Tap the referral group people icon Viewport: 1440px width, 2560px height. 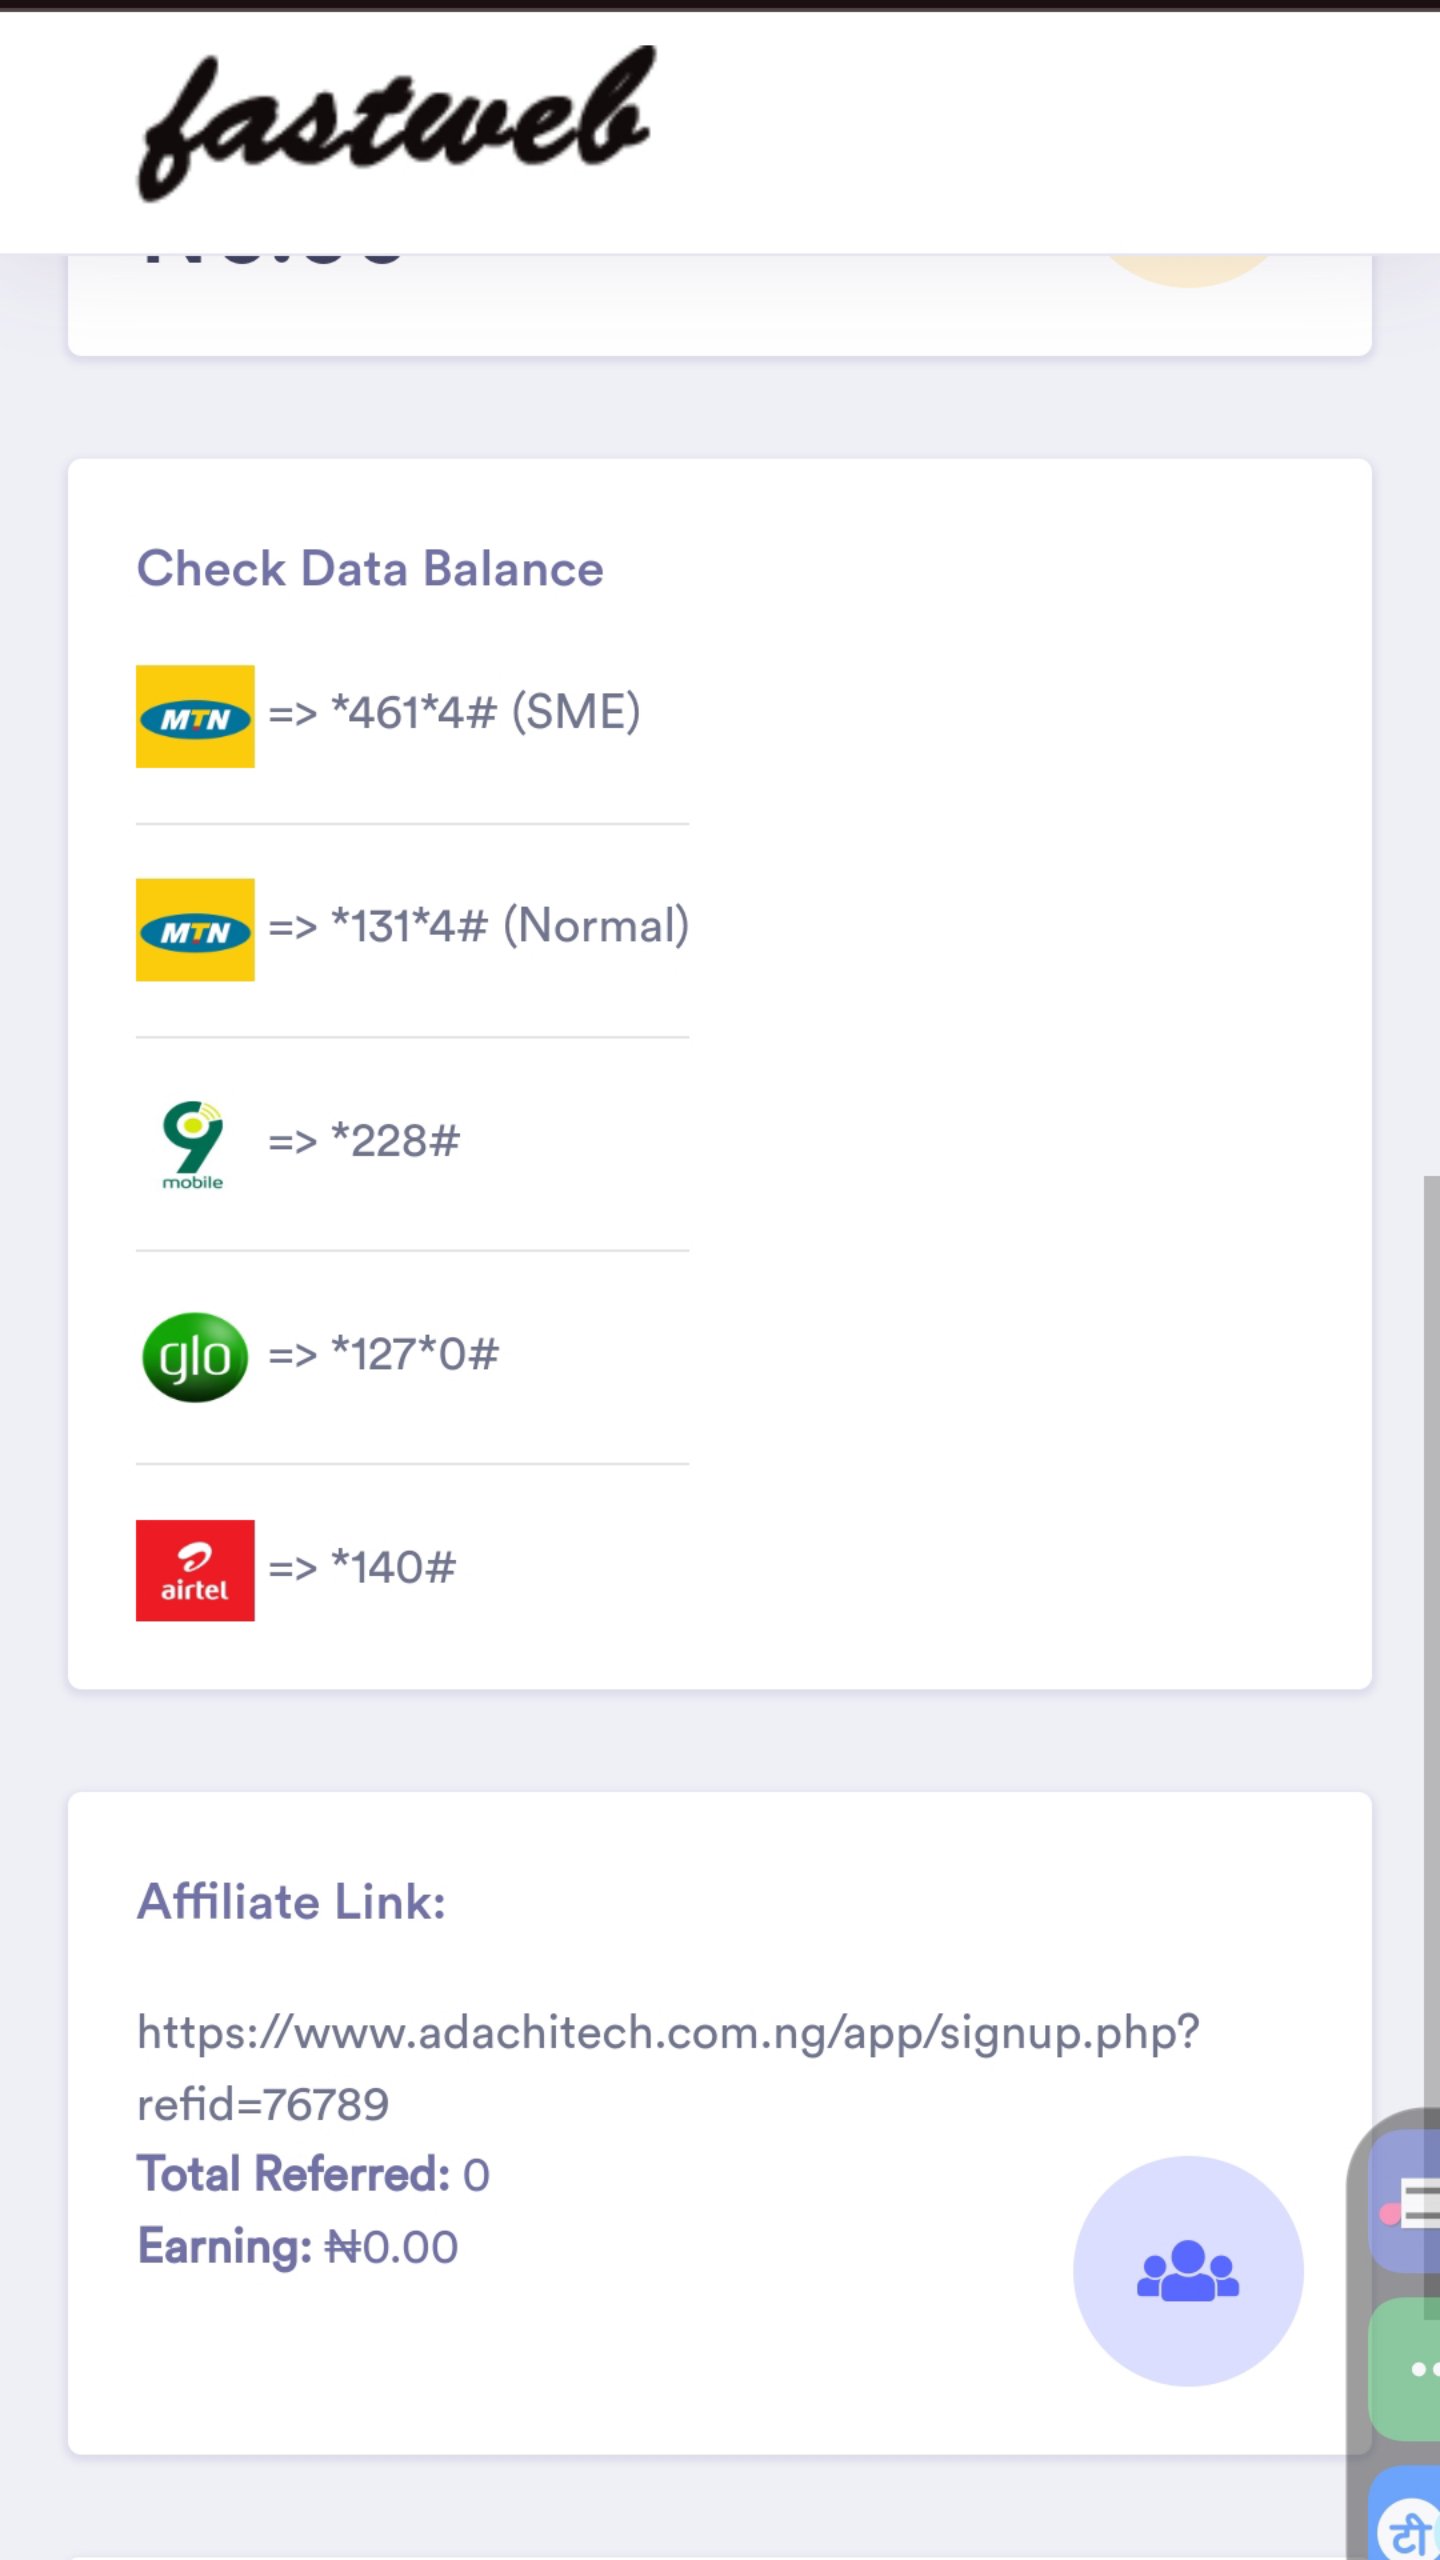1187,2270
